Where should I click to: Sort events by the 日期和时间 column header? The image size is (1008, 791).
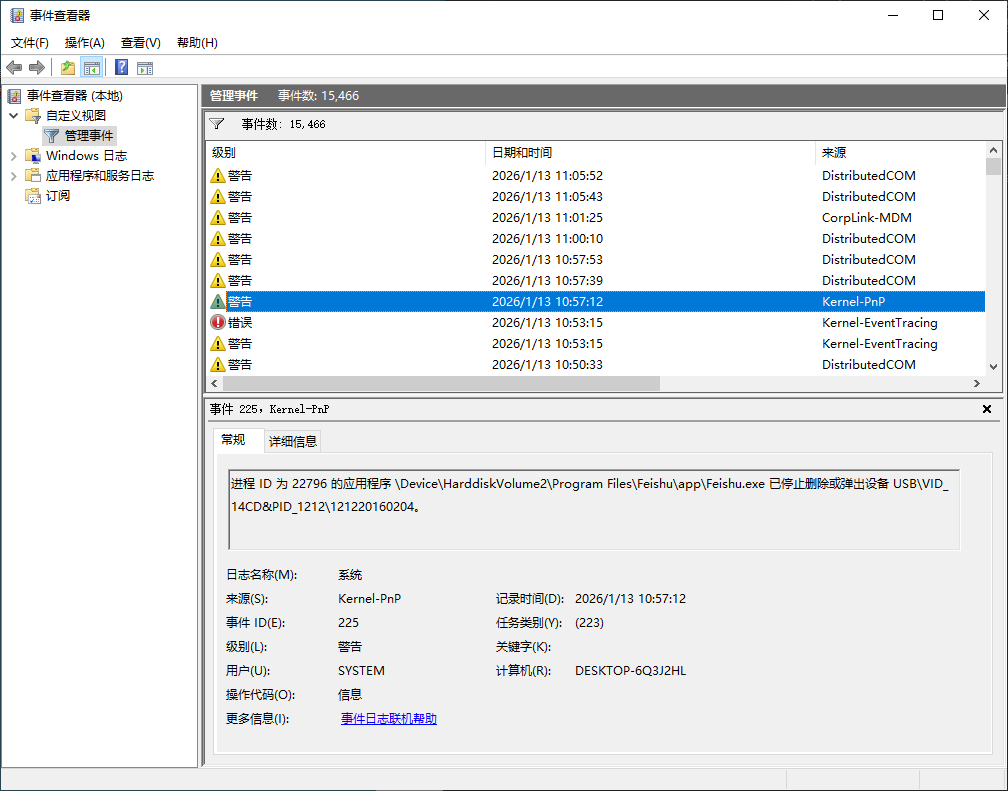tap(650, 153)
